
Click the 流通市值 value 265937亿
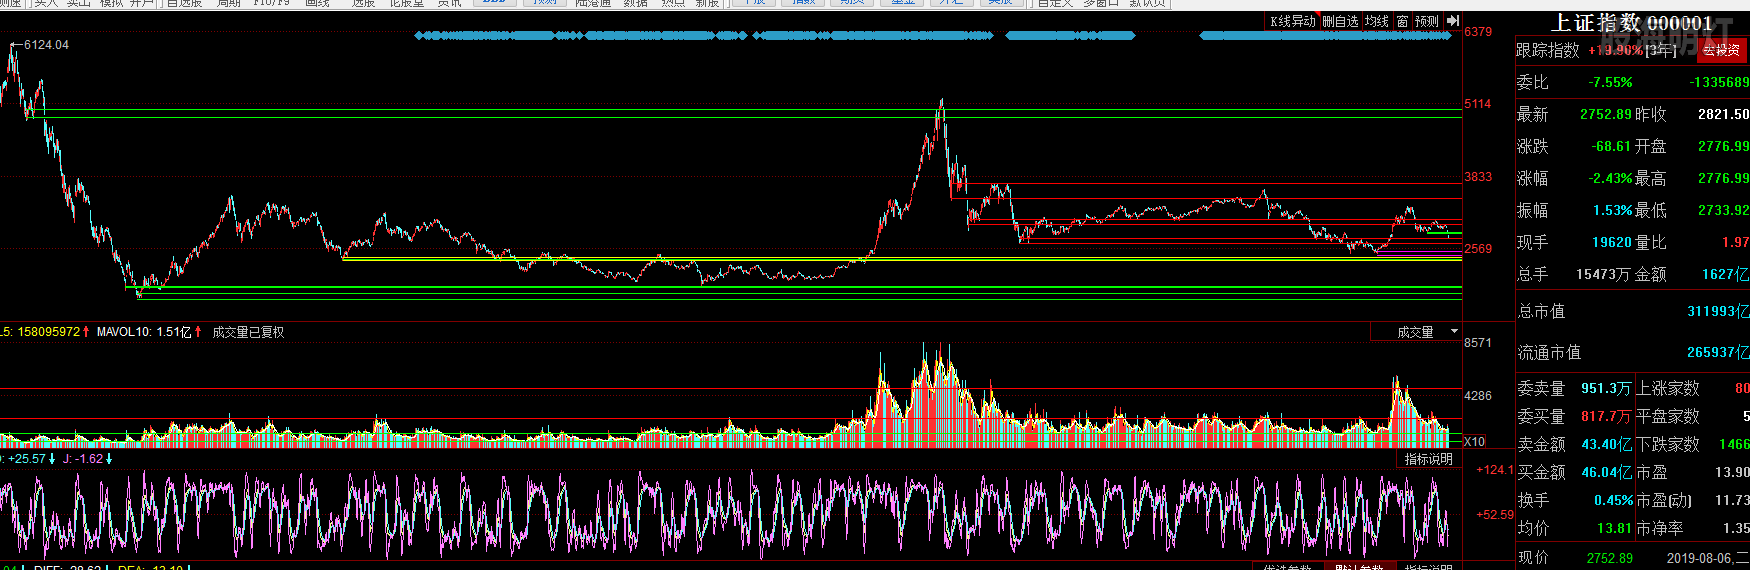coord(1718,353)
